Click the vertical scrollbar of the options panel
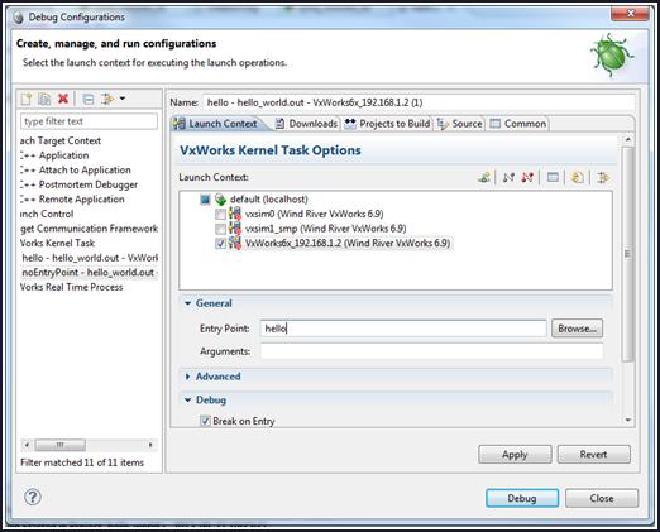 pos(628,254)
